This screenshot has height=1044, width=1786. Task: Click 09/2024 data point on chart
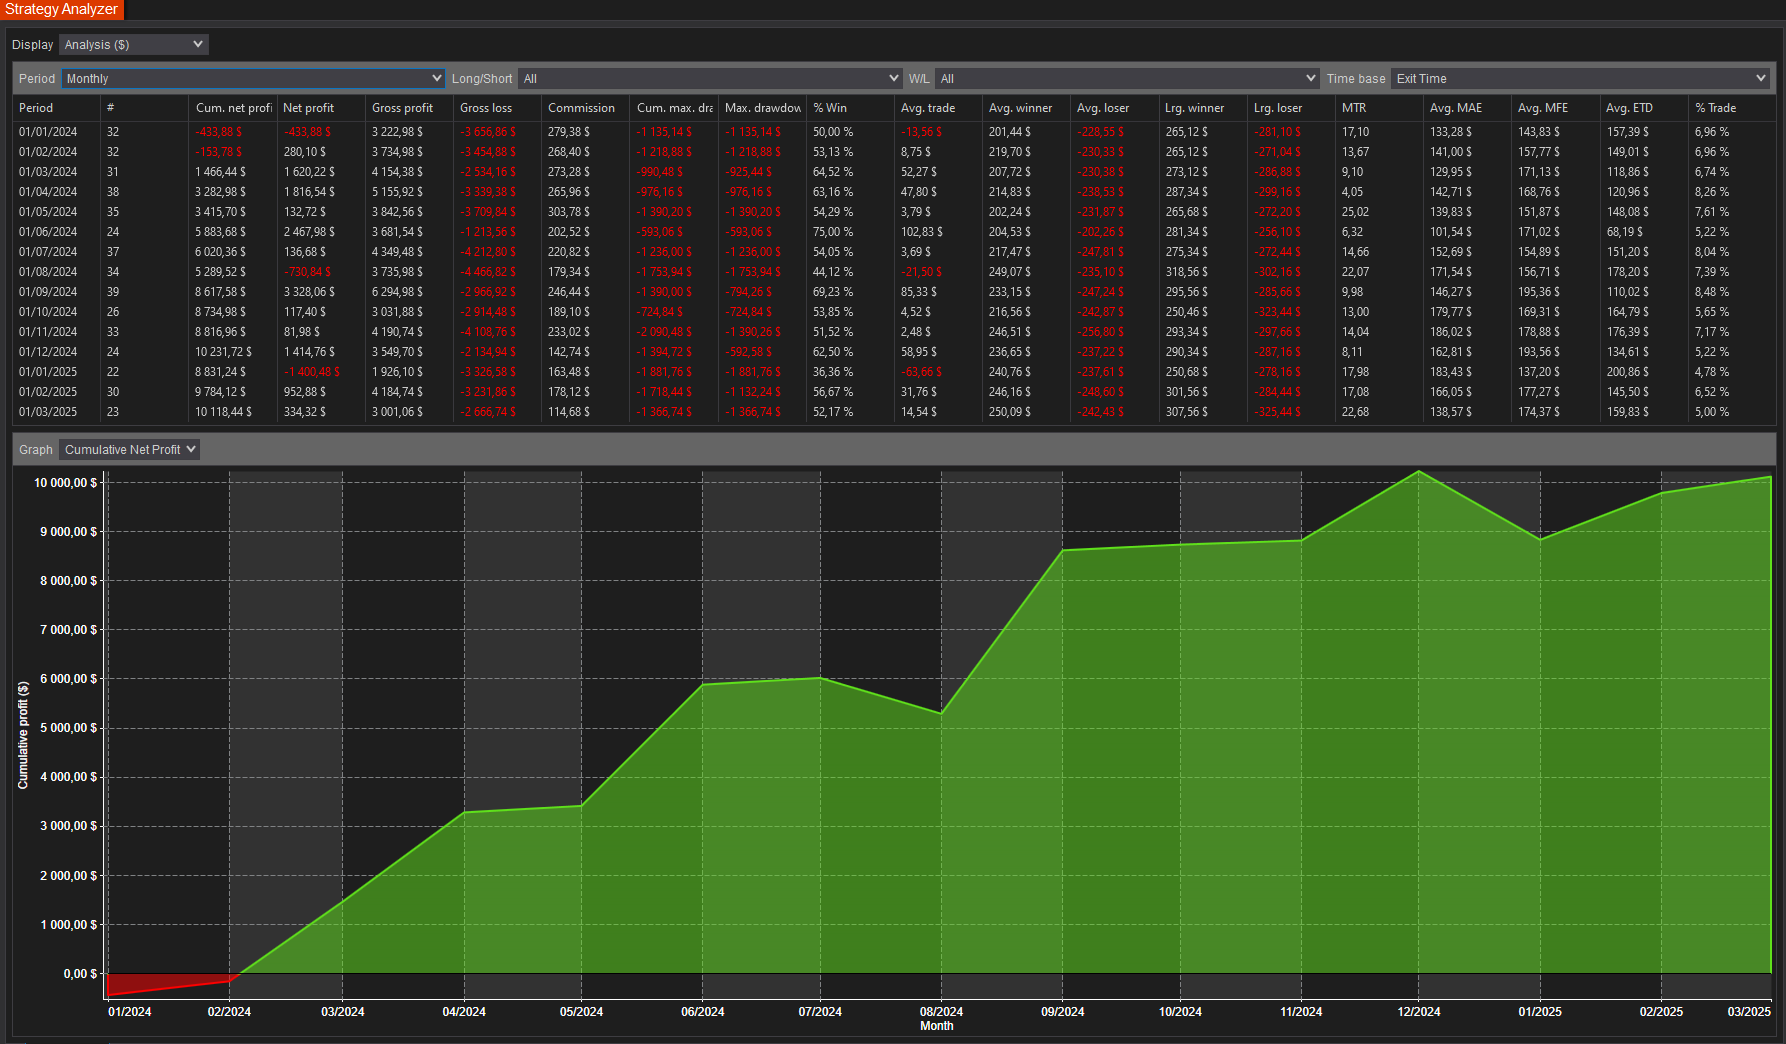coord(1062,550)
